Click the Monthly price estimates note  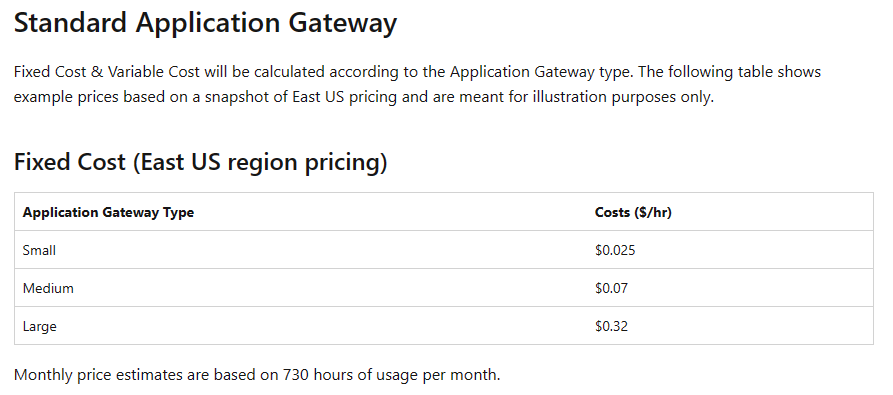pyautogui.click(x=257, y=375)
